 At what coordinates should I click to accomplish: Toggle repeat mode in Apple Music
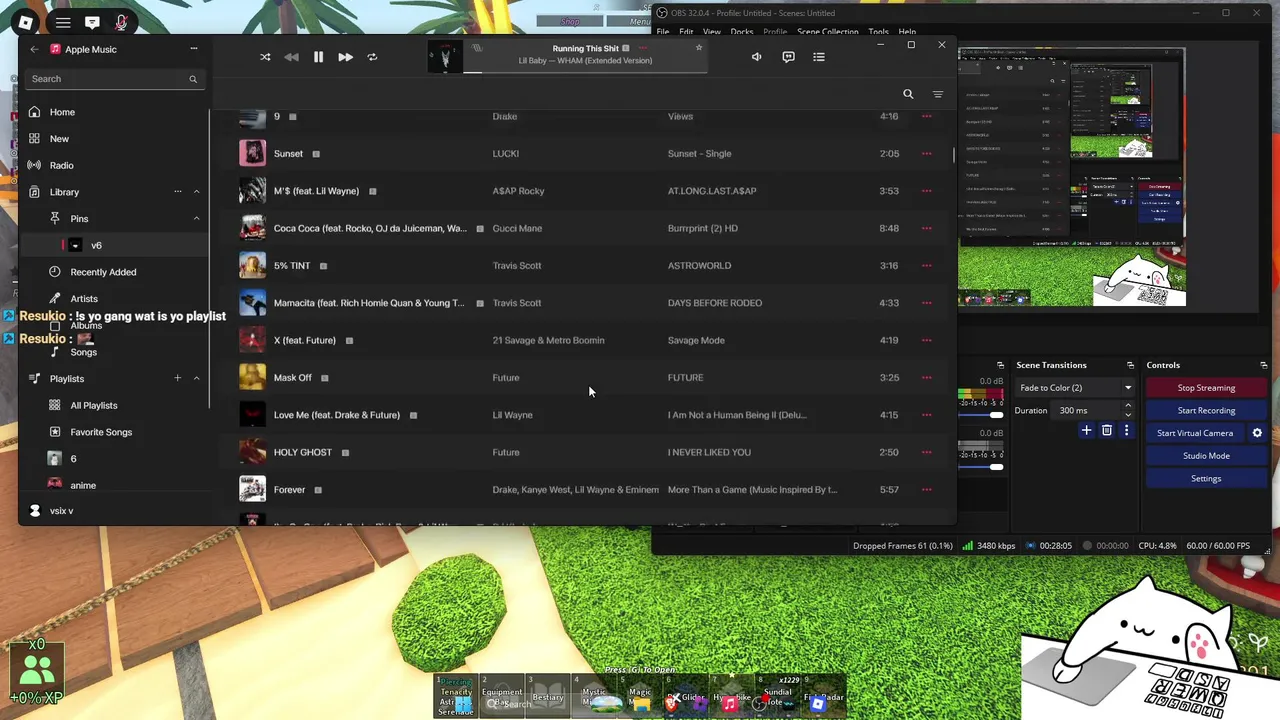point(372,57)
